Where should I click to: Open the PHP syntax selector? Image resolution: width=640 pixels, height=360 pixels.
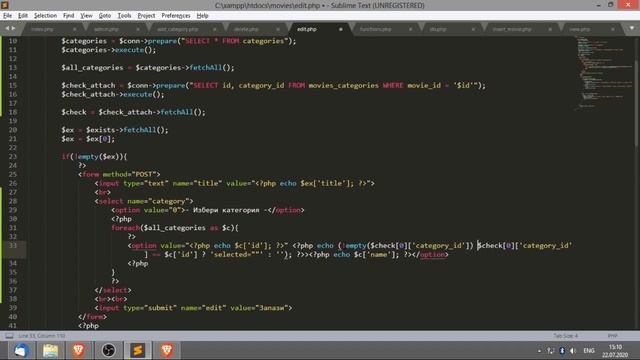click(612, 336)
